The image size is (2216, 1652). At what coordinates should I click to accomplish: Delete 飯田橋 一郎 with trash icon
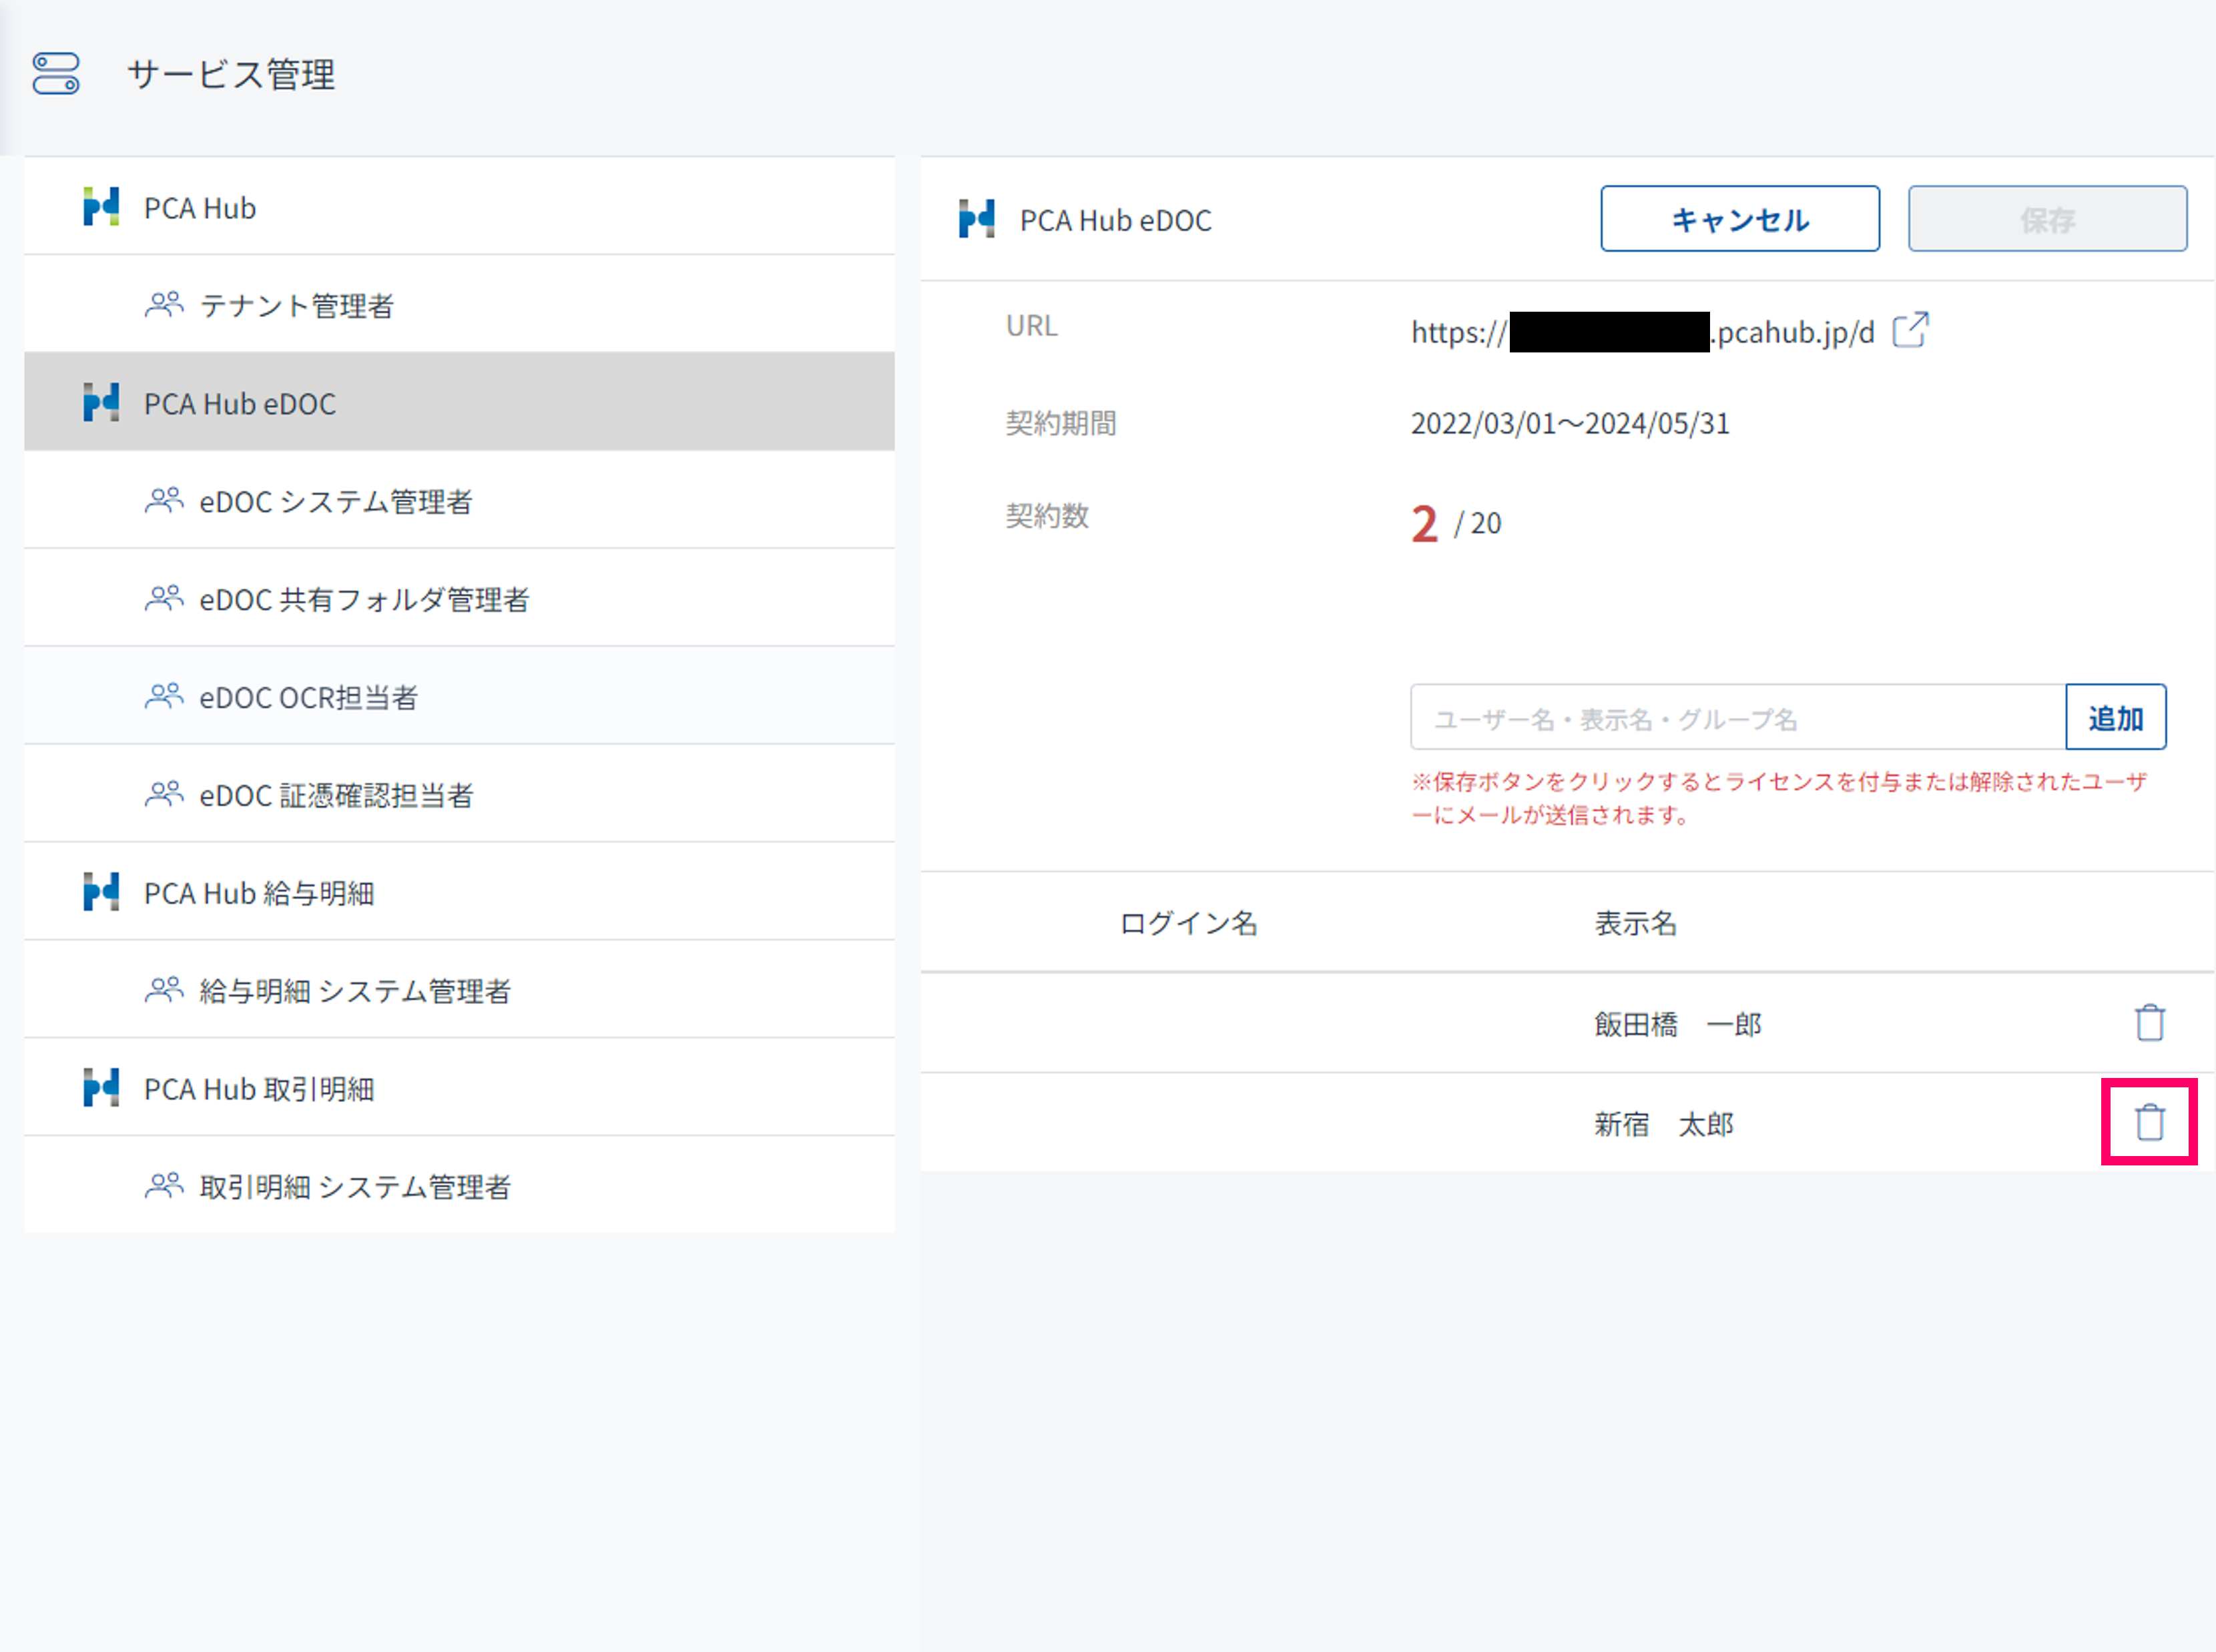[2149, 1023]
